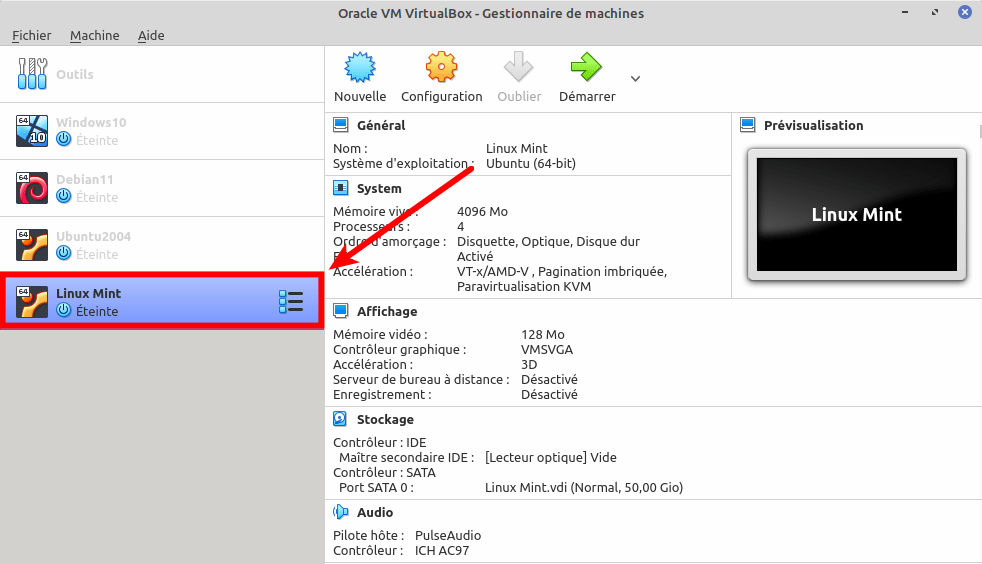982x564 pixels.
Task: Click 'Disquette, Optique, Disque dur' boot order
Action: coord(548,242)
